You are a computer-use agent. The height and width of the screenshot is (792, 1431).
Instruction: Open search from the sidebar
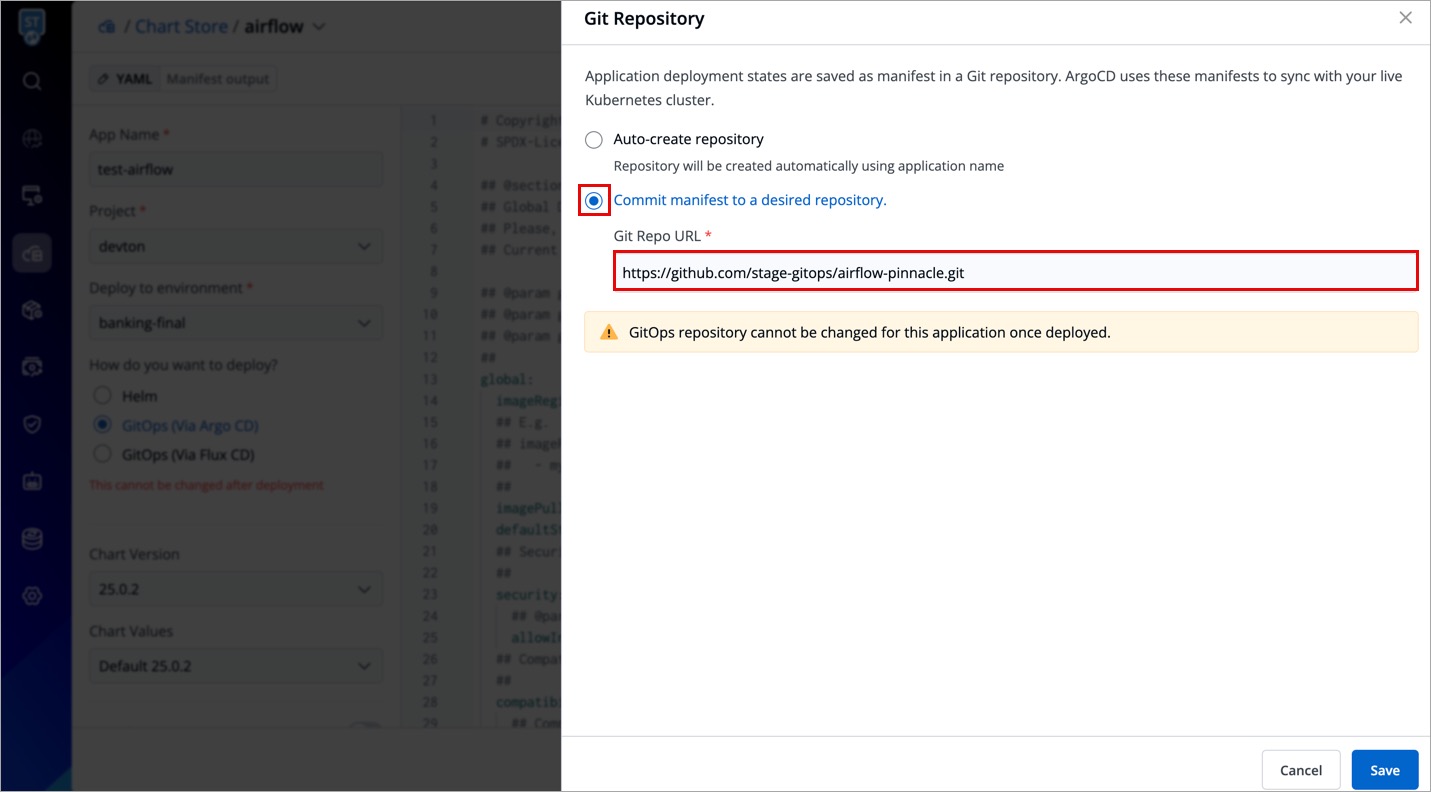coord(32,81)
